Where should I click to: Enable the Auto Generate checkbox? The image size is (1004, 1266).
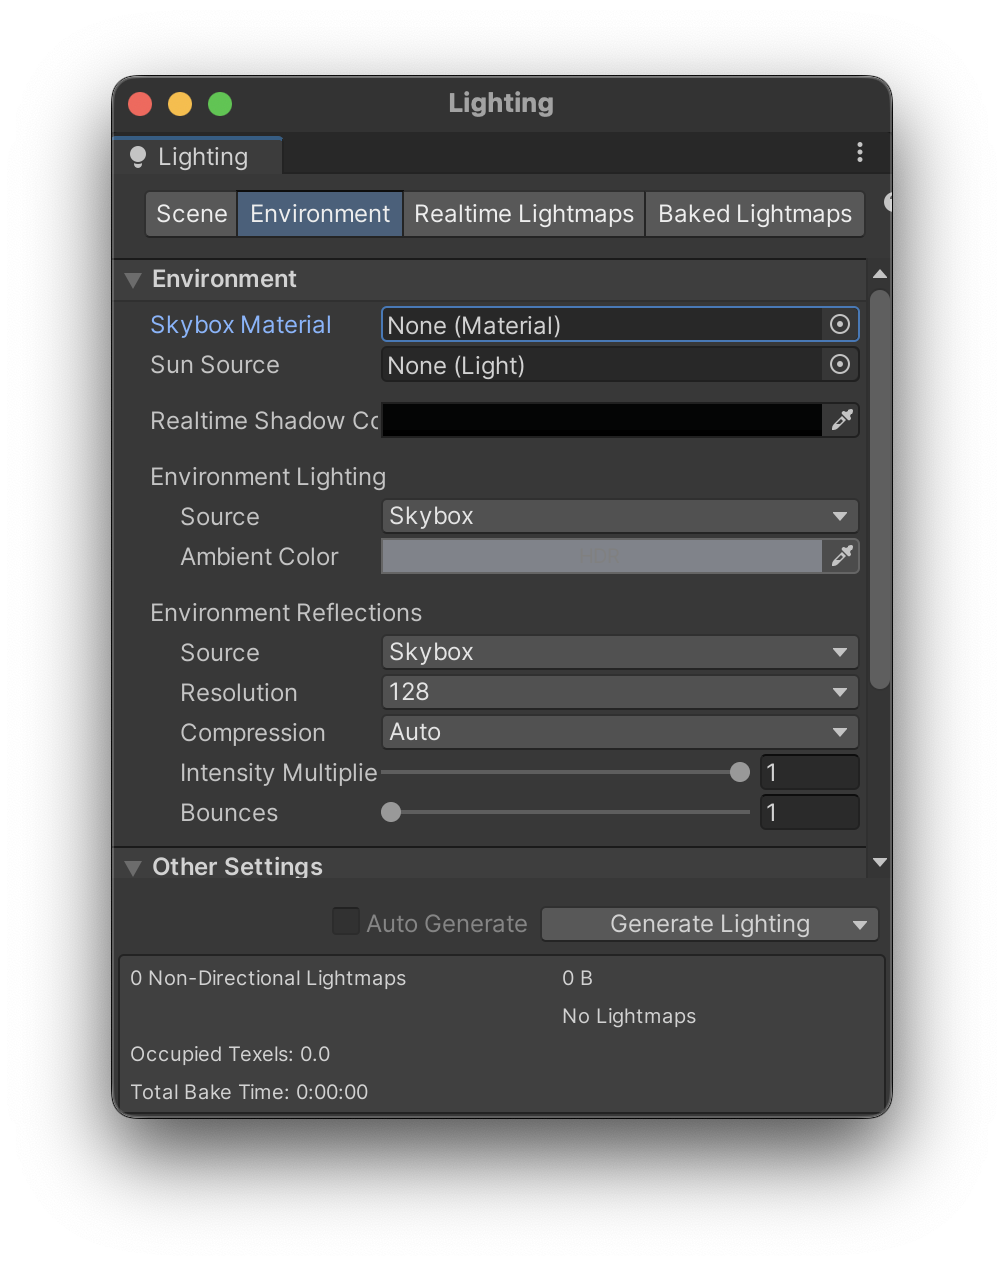point(346,921)
